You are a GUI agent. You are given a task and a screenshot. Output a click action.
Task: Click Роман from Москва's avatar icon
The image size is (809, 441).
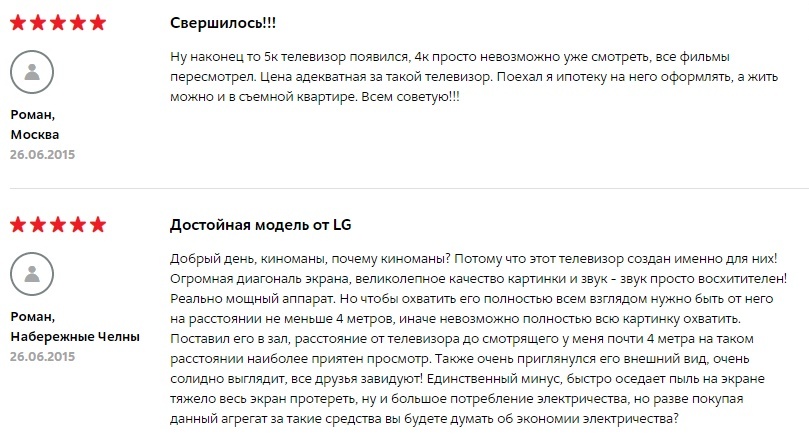click(x=32, y=72)
